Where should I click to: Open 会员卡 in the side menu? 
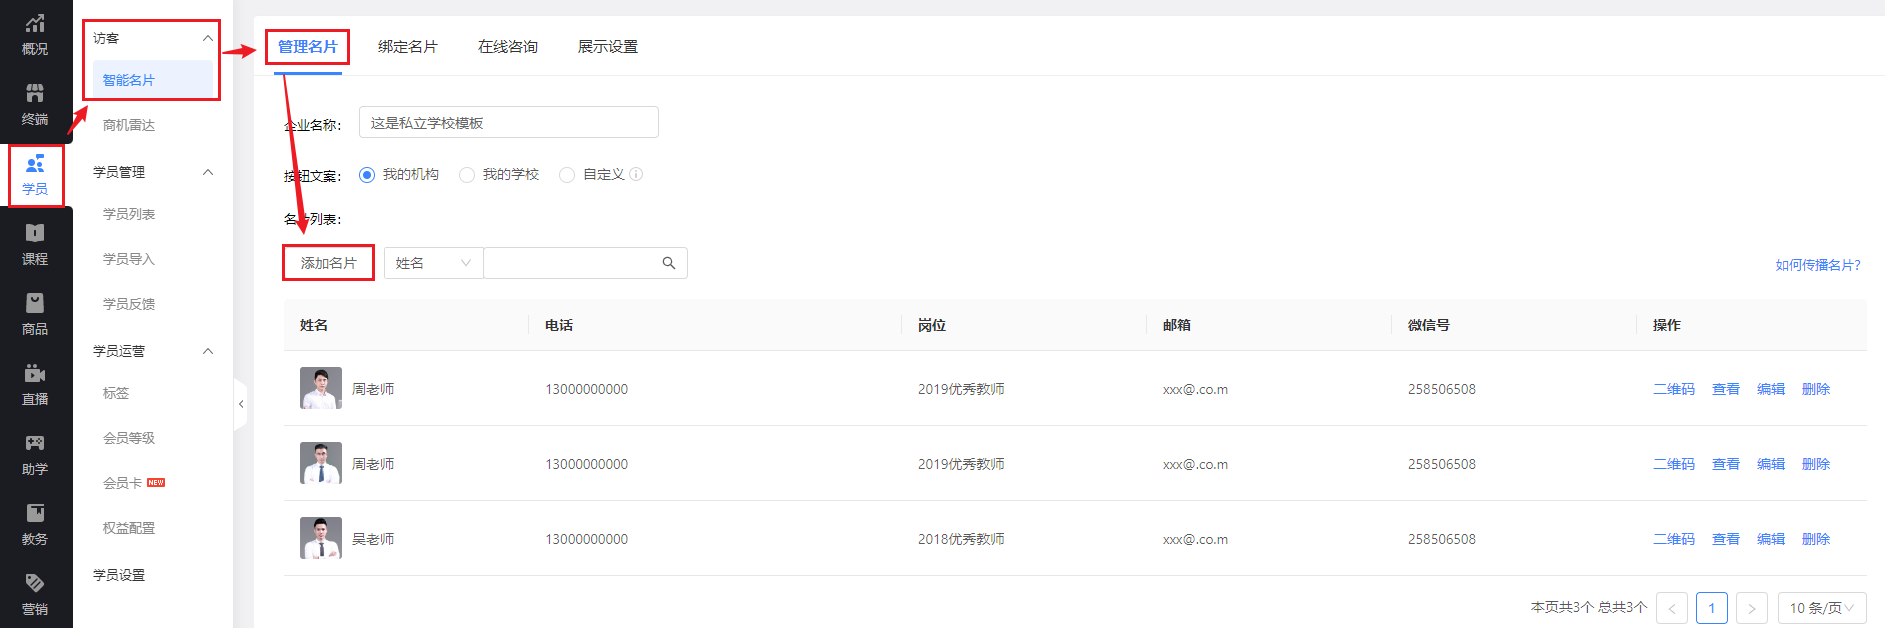(x=123, y=483)
